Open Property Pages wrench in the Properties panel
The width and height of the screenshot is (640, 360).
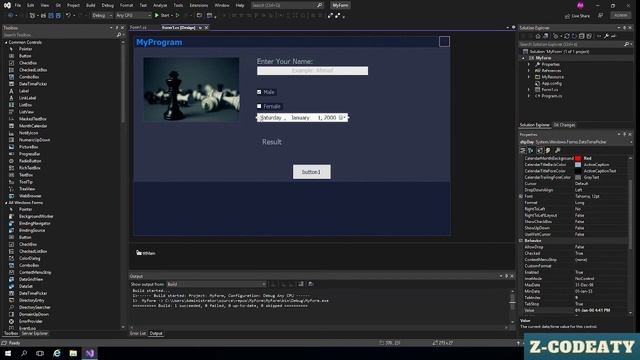pyautogui.click(x=558, y=151)
